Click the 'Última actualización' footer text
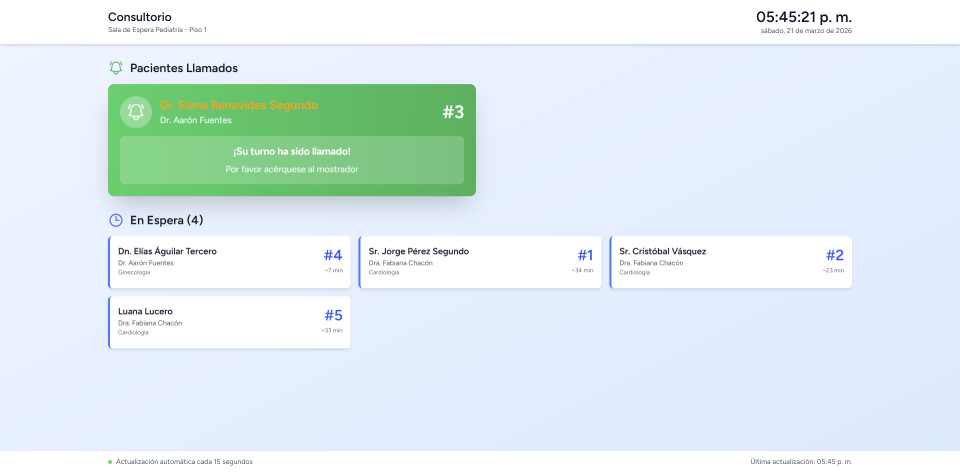The width and height of the screenshot is (960, 473). point(800,462)
